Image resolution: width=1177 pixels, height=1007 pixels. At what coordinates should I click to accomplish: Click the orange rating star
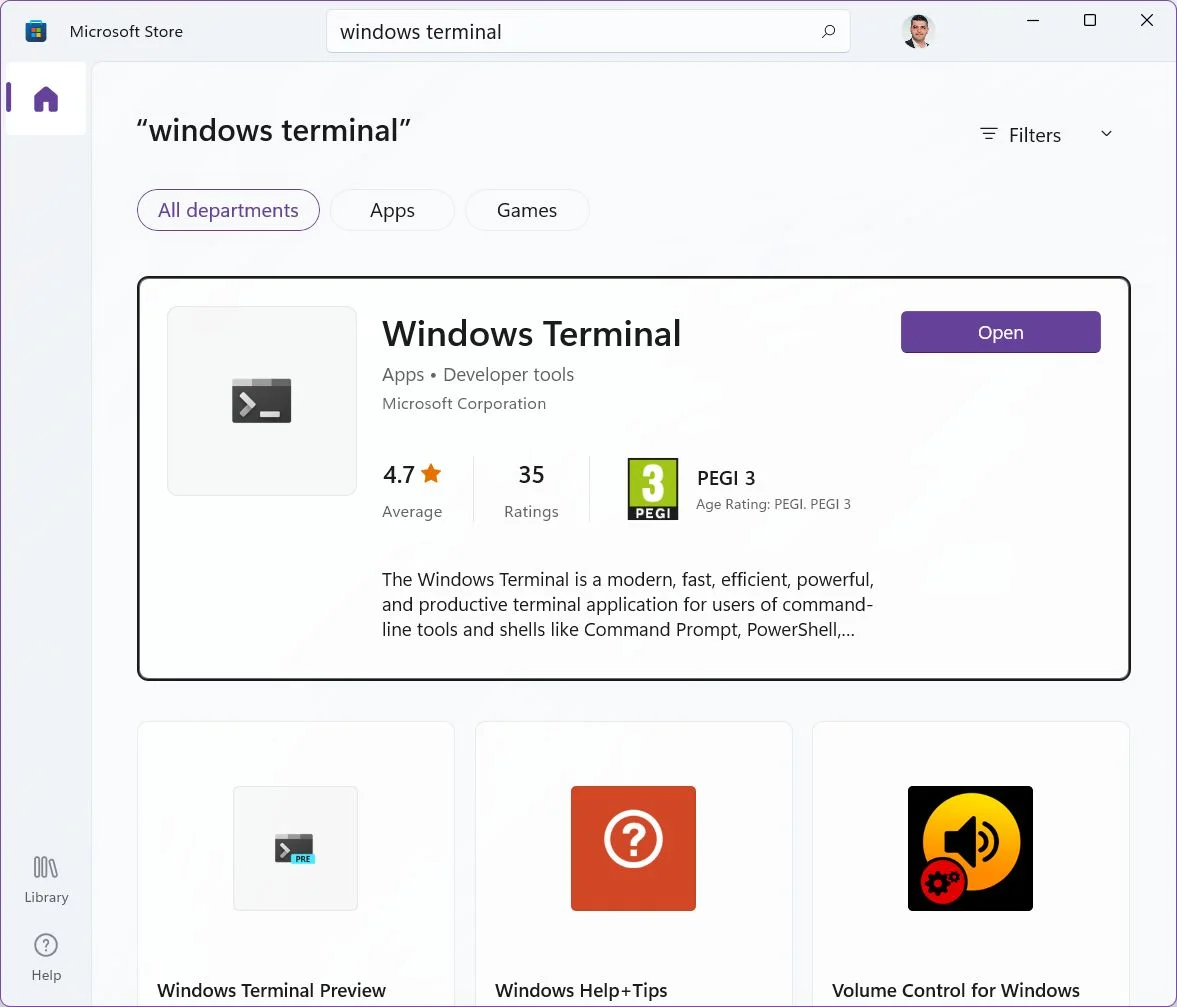click(x=431, y=473)
